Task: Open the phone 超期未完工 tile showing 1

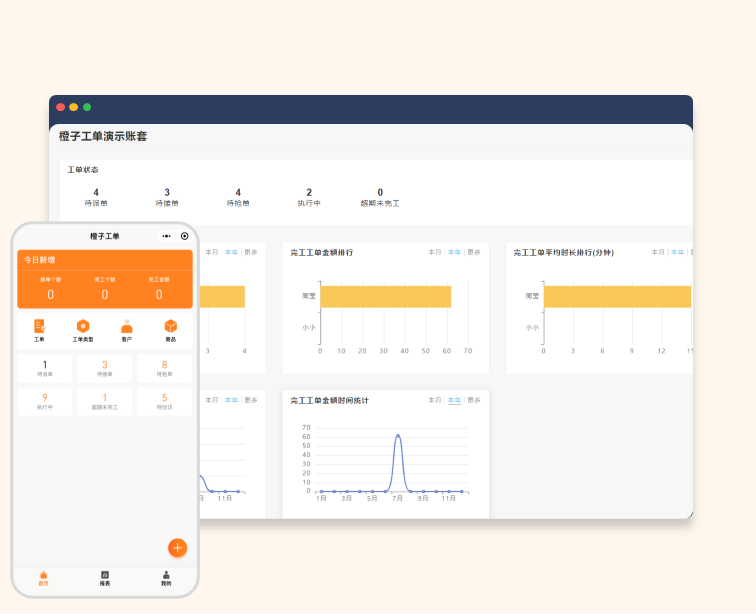Action: coord(105,401)
